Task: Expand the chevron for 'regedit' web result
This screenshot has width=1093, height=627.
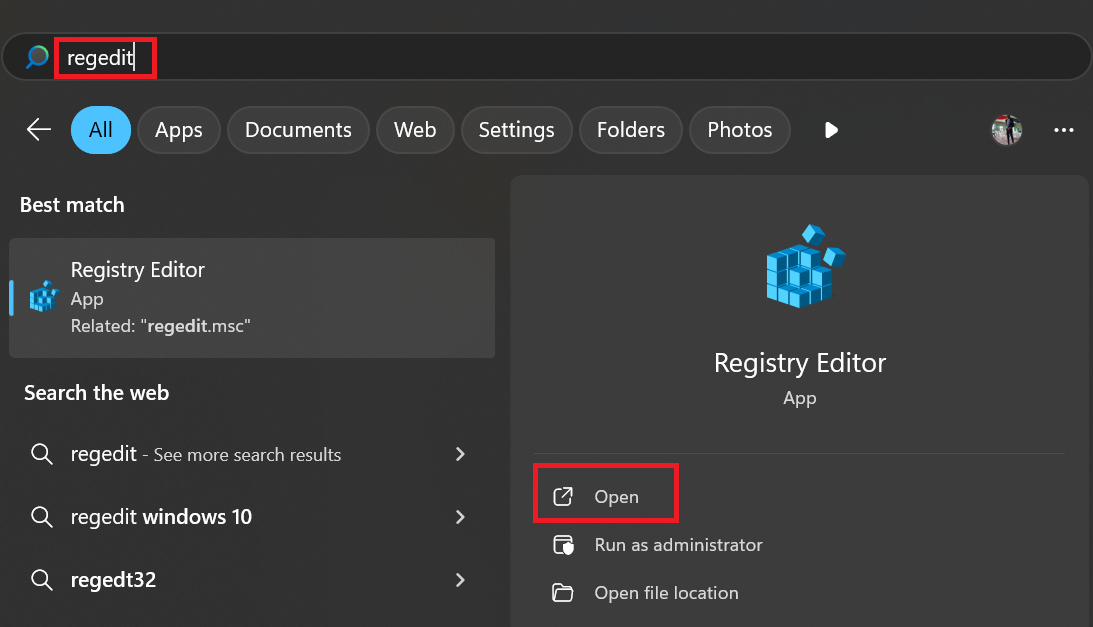Action: tap(460, 454)
